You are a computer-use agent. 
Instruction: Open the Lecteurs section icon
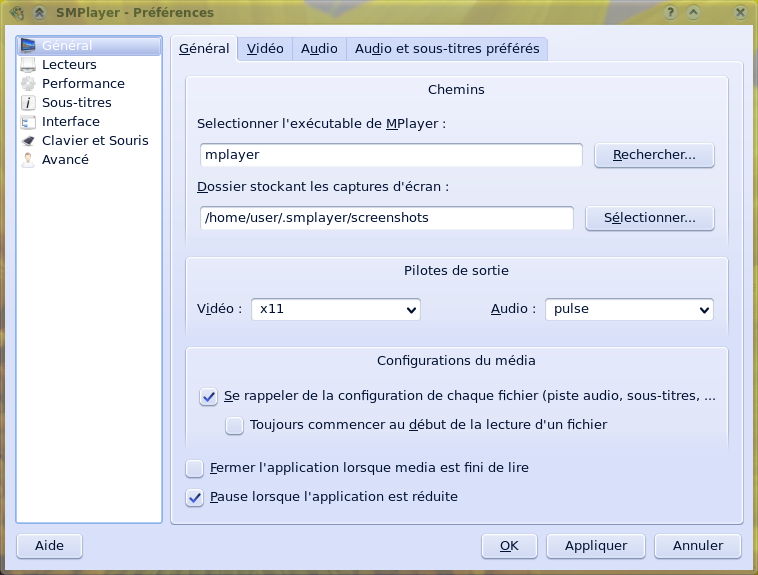[x=28, y=65]
